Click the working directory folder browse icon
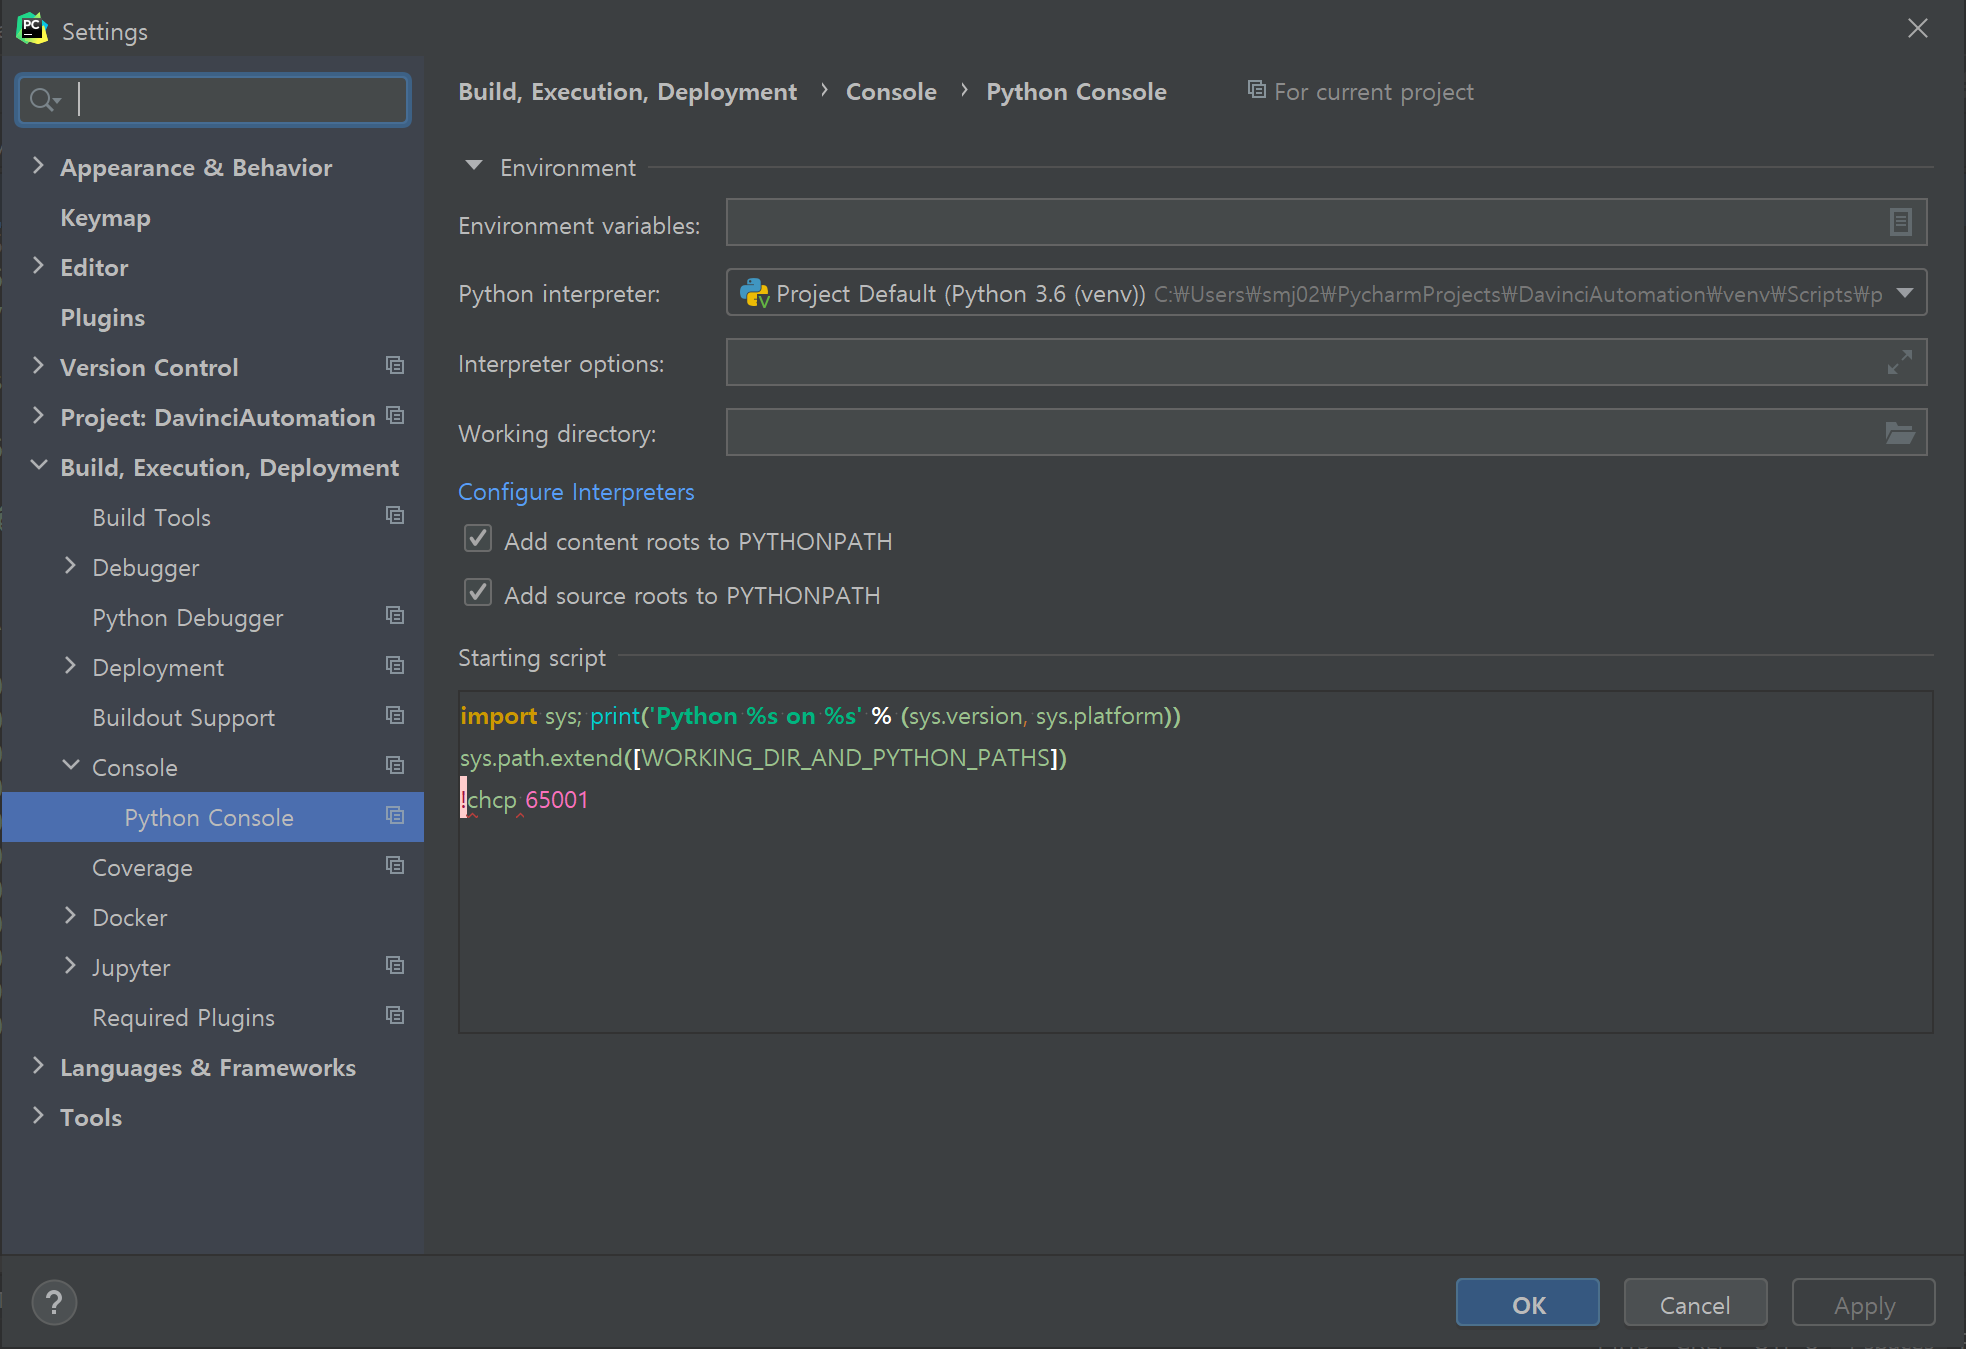This screenshot has height=1349, width=1966. pyautogui.click(x=1899, y=433)
